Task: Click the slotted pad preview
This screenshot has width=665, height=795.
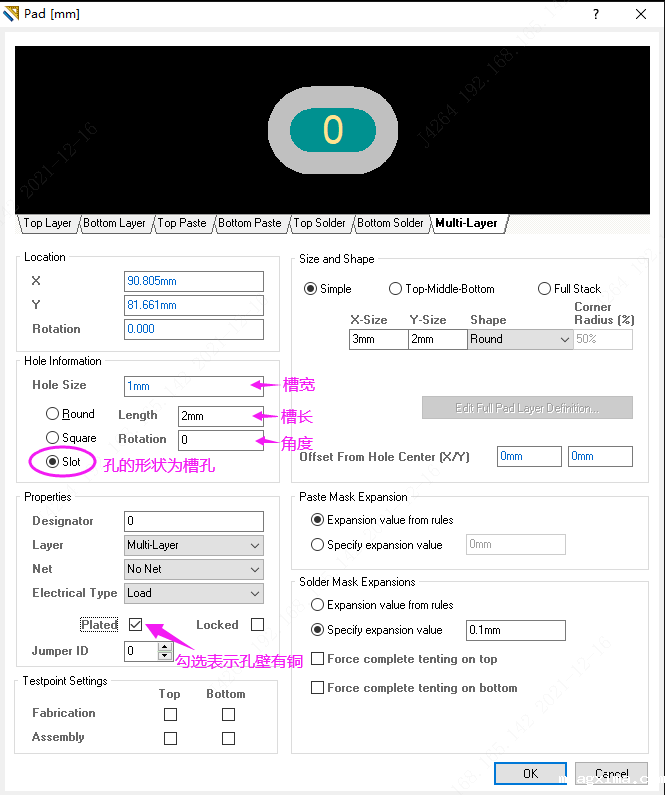Action: coord(333,130)
